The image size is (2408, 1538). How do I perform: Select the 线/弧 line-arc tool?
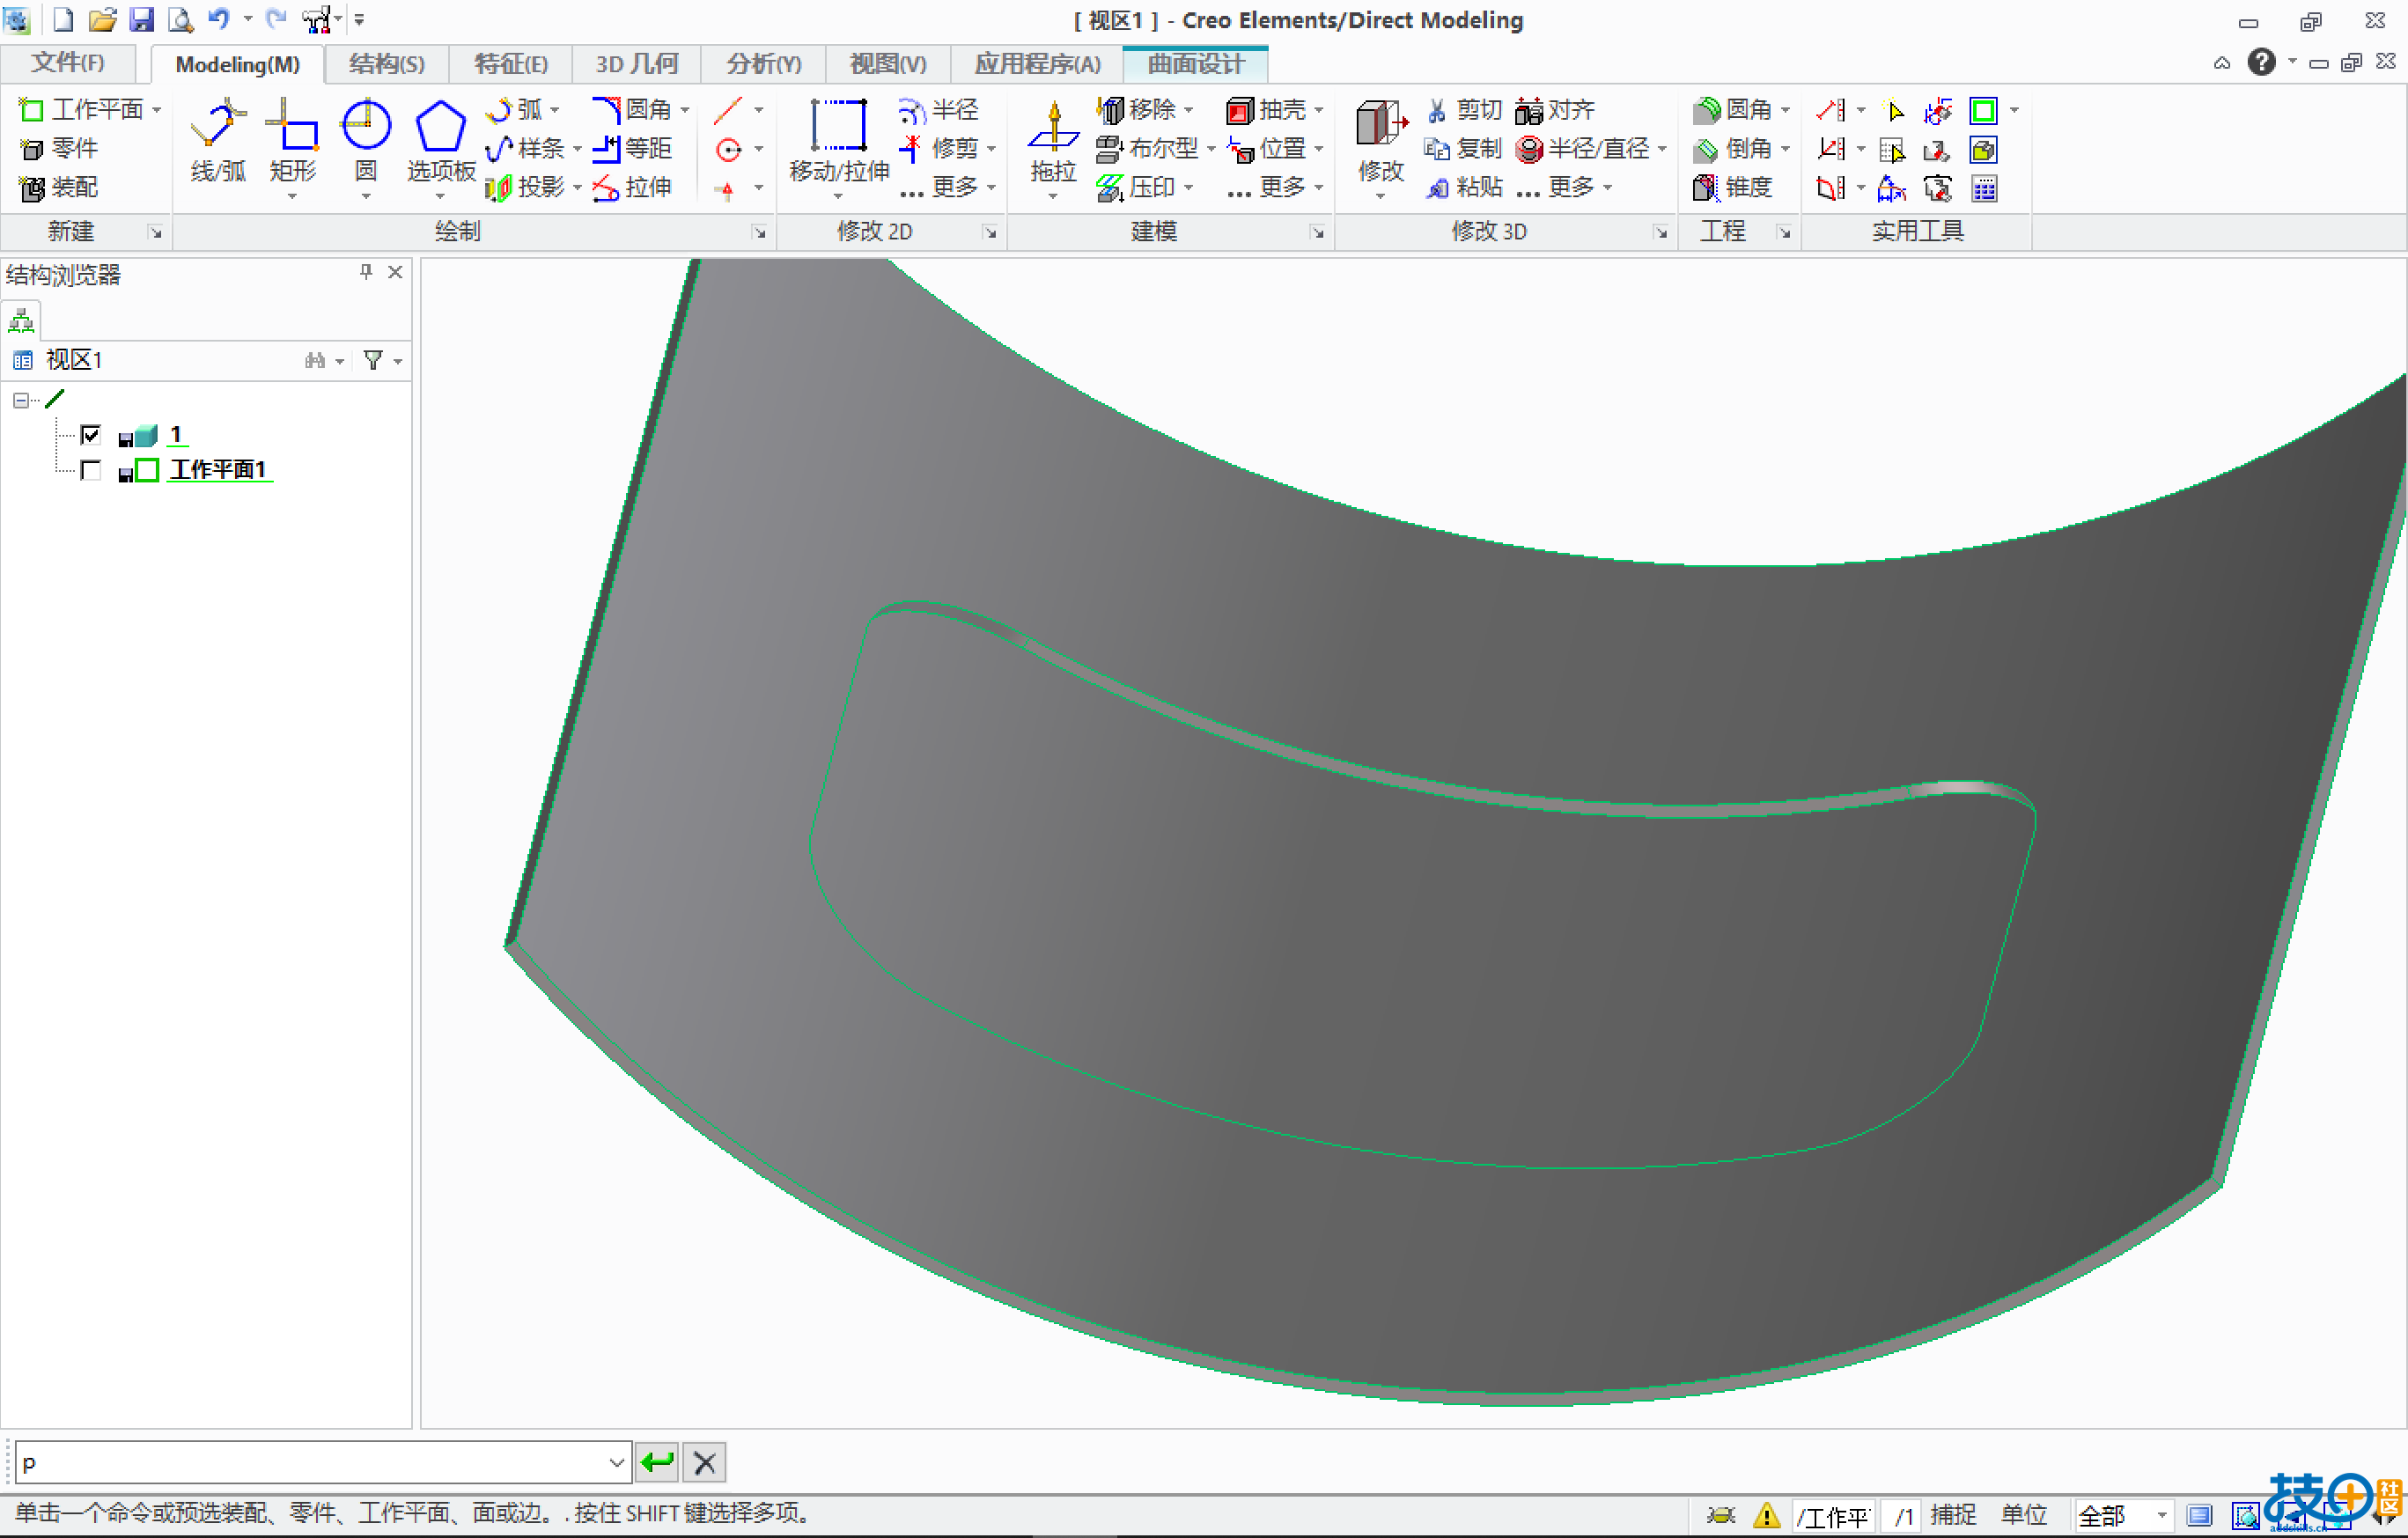click(218, 140)
